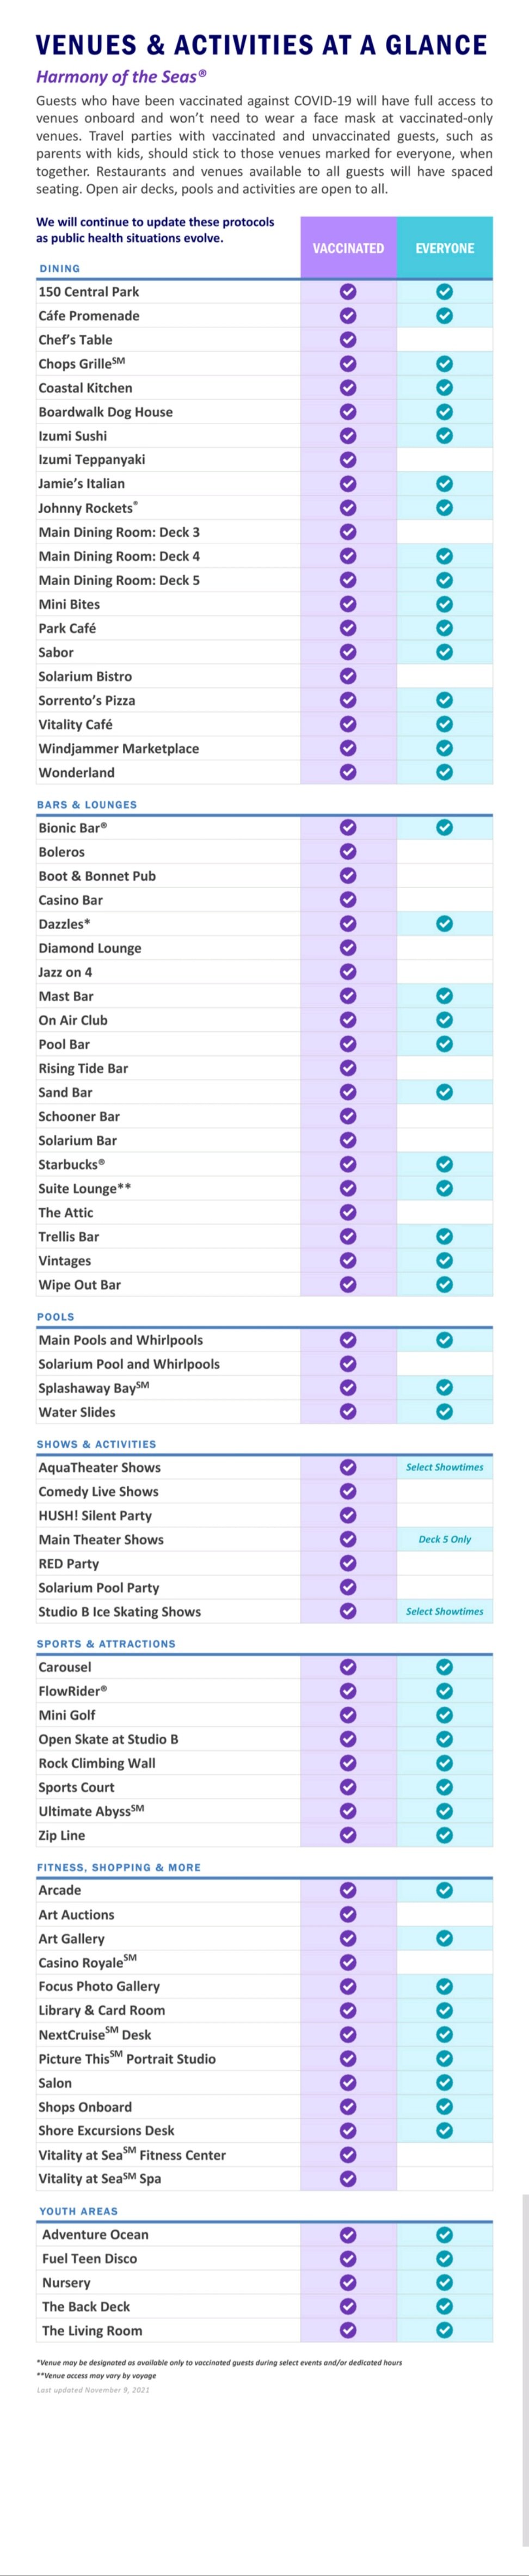The height and width of the screenshot is (2576, 529).
Task: Click Deck 5 Only for Main Theater Shows
Action: [445, 1539]
